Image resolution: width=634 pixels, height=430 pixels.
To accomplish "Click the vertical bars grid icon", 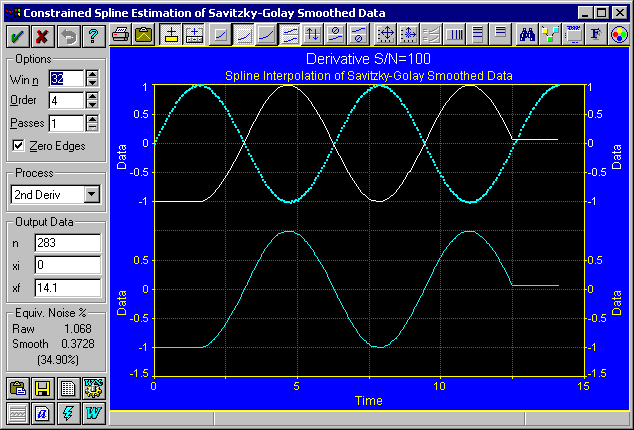I will click(454, 35).
